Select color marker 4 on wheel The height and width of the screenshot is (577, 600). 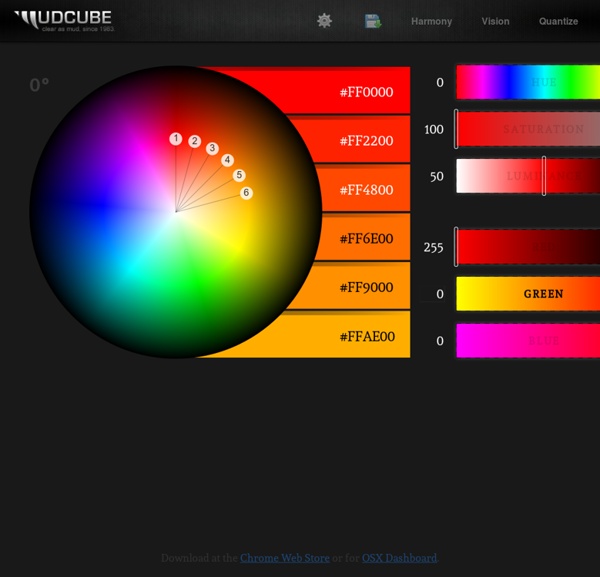click(228, 160)
